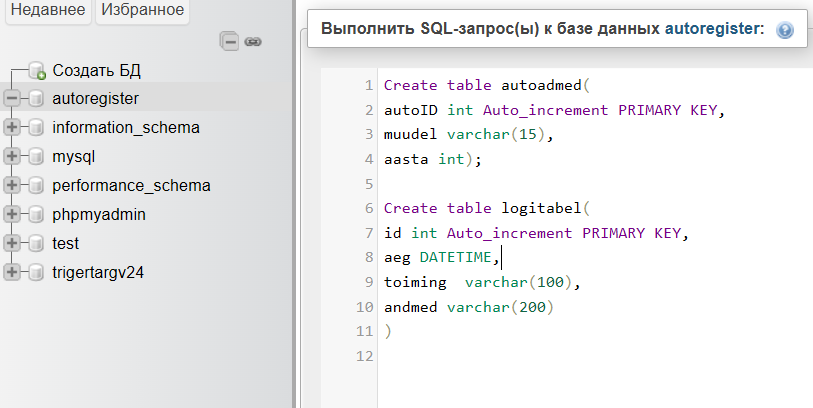Follow the autoregister link in query header
This screenshot has height=408, width=813.
pos(714,29)
